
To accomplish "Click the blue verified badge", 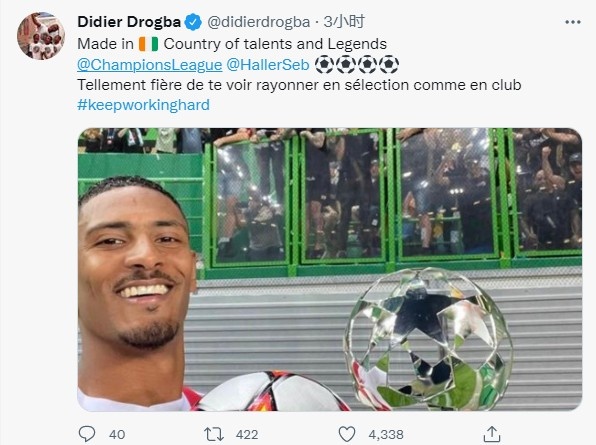I will (193, 22).
